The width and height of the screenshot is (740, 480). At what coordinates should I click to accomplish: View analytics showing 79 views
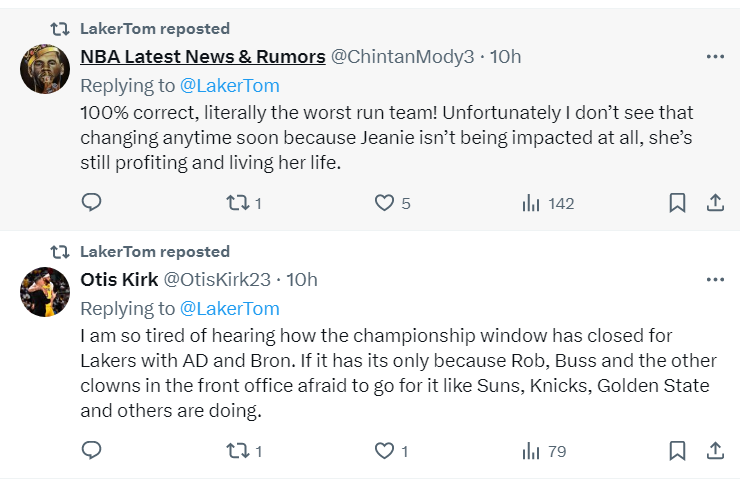coord(531,451)
